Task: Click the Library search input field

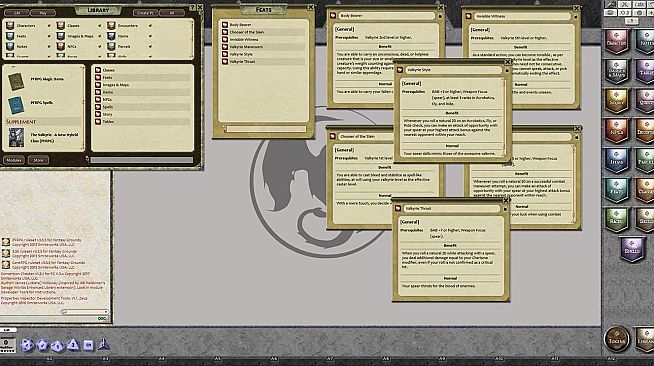Action: tap(142, 160)
